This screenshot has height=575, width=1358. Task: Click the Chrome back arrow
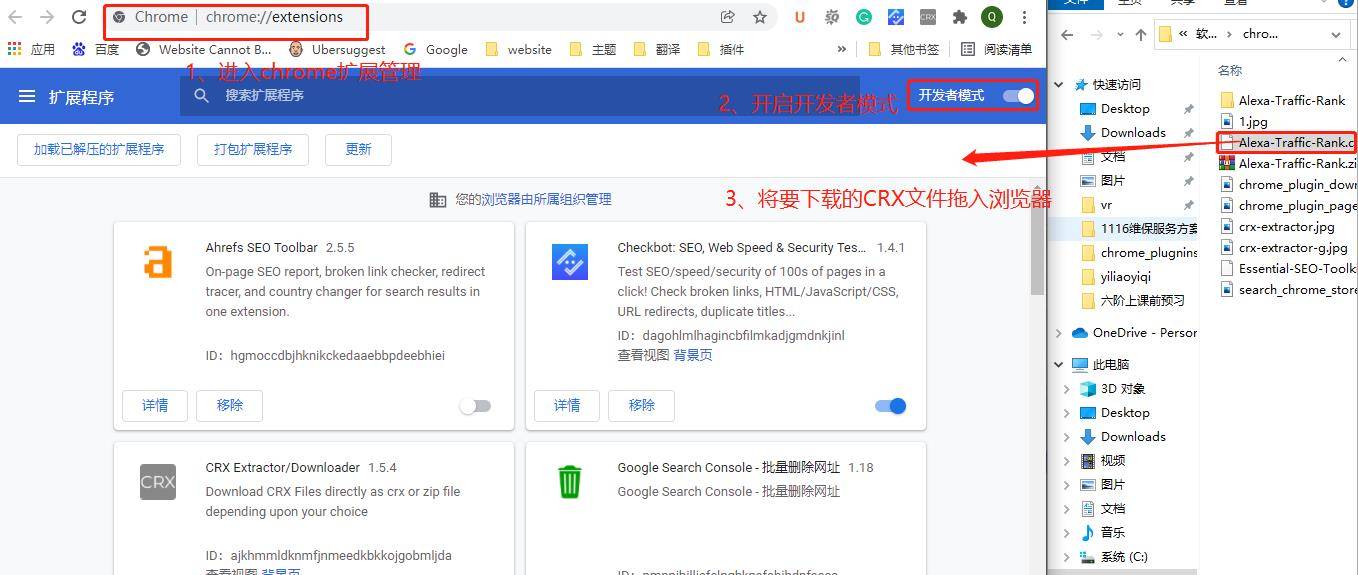pos(15,17)
